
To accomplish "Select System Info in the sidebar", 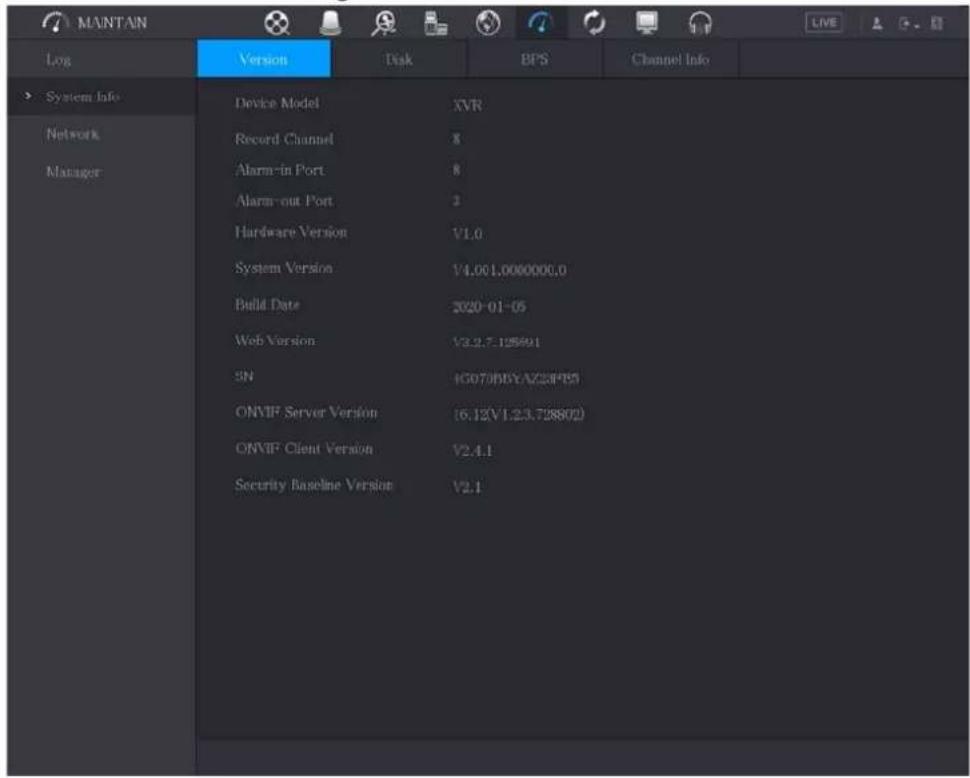I will (83, 97).
